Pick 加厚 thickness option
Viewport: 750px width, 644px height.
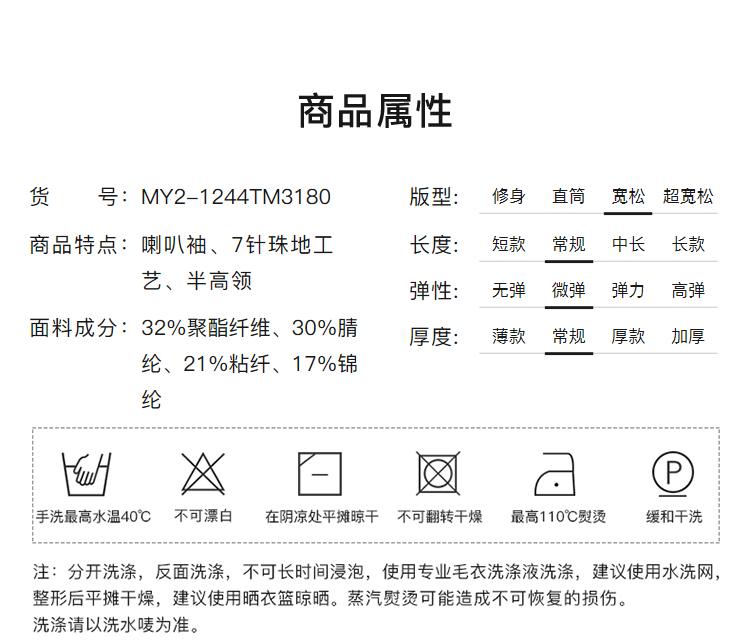pos(688,336)
